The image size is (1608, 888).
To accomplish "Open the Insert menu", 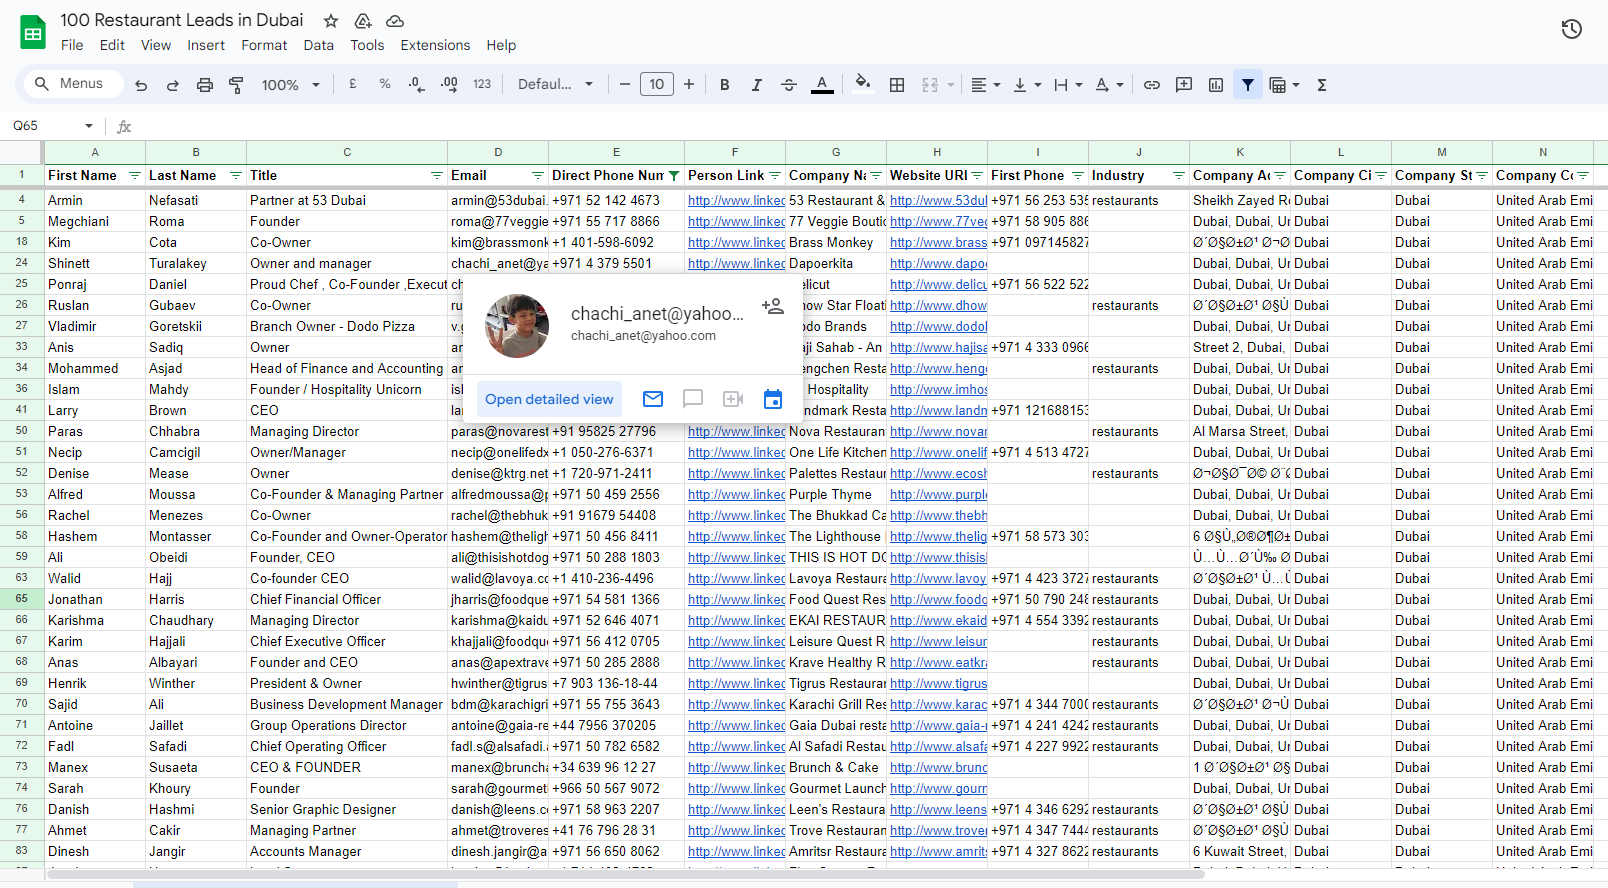I will tap(206, 45).
